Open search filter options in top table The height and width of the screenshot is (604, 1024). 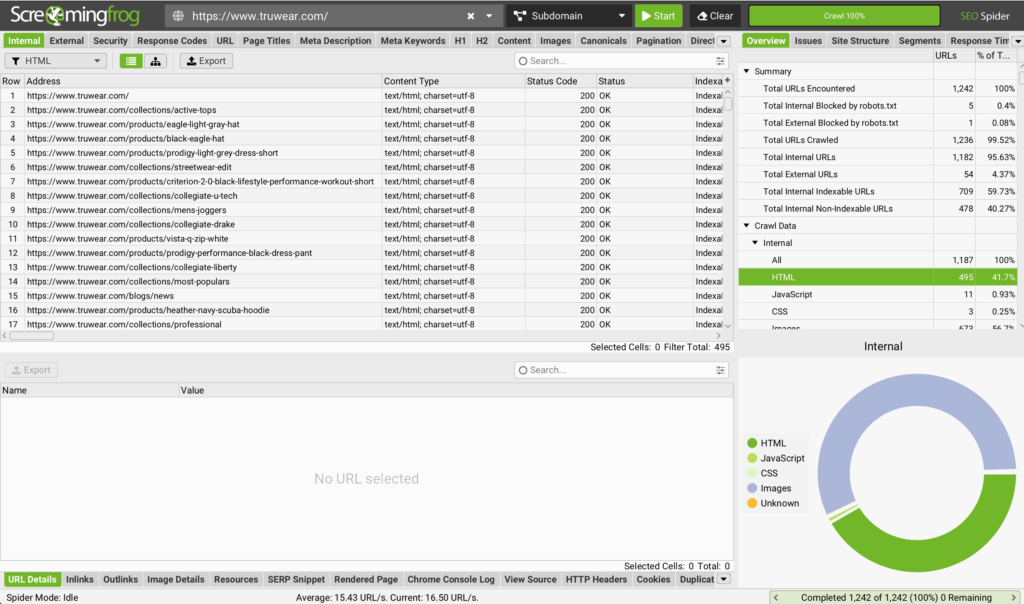[721, 61]
